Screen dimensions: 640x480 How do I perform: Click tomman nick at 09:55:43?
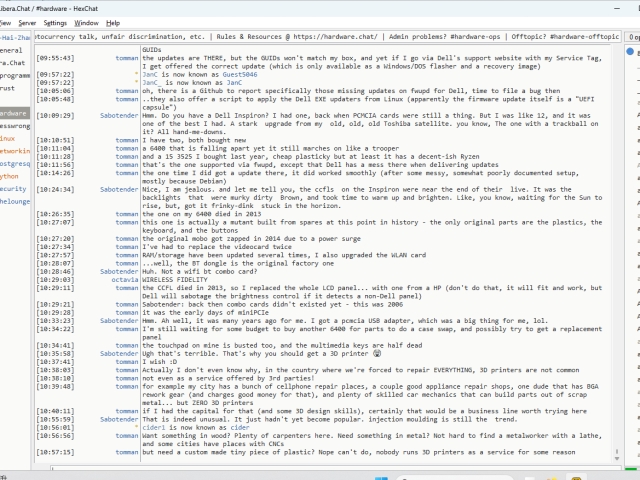(127, 58)
